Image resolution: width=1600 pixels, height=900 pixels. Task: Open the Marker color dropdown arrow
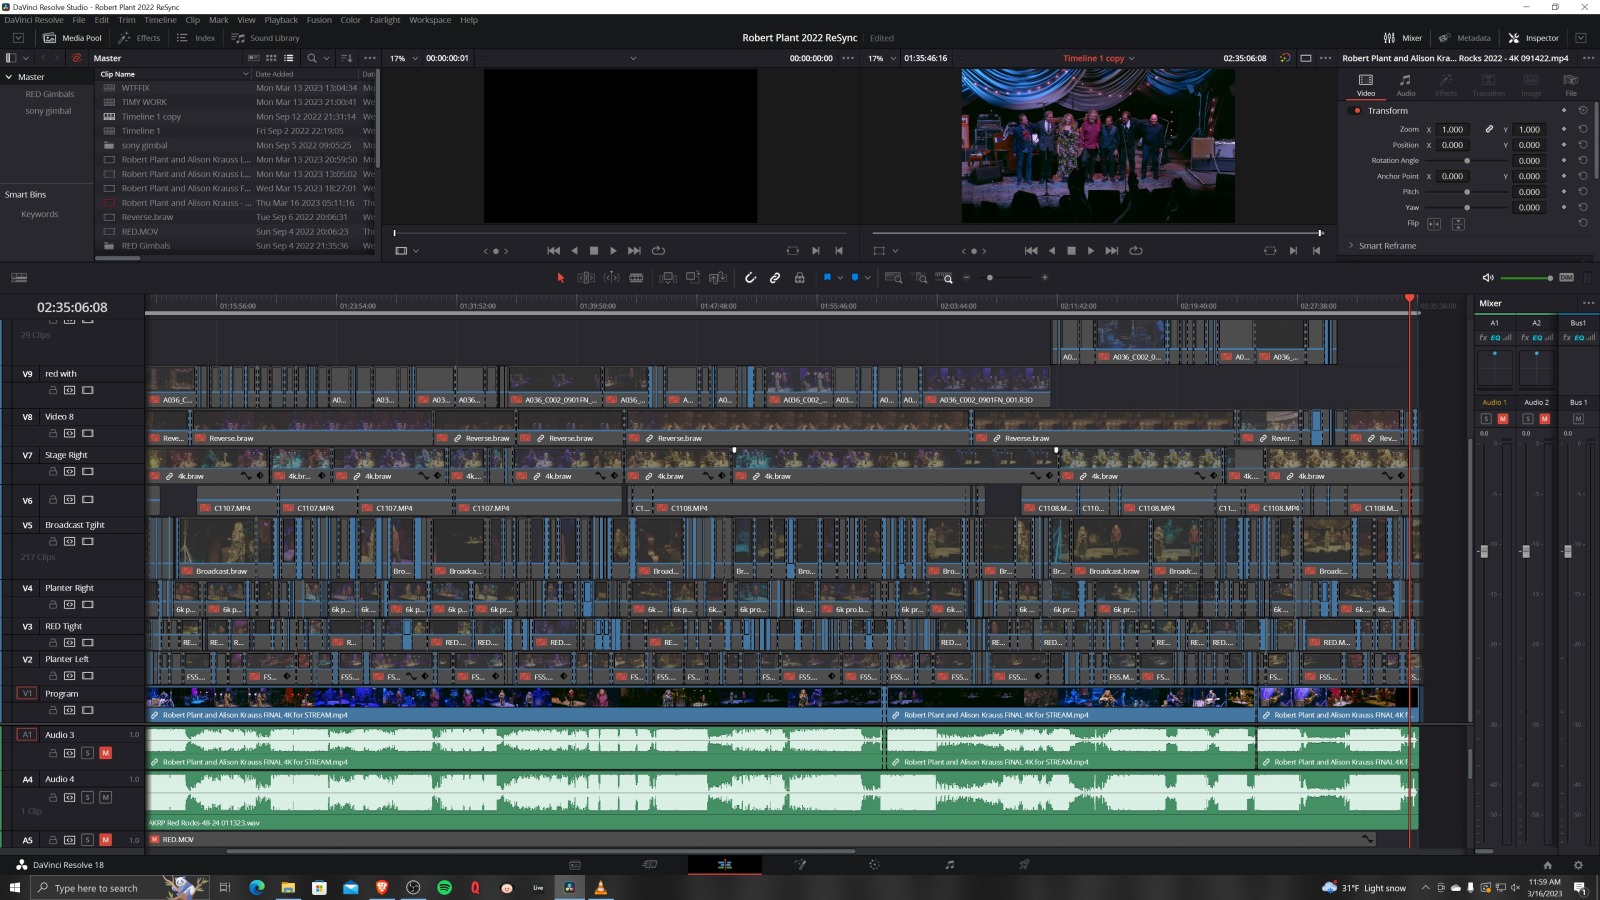click(x=868, y=278)
